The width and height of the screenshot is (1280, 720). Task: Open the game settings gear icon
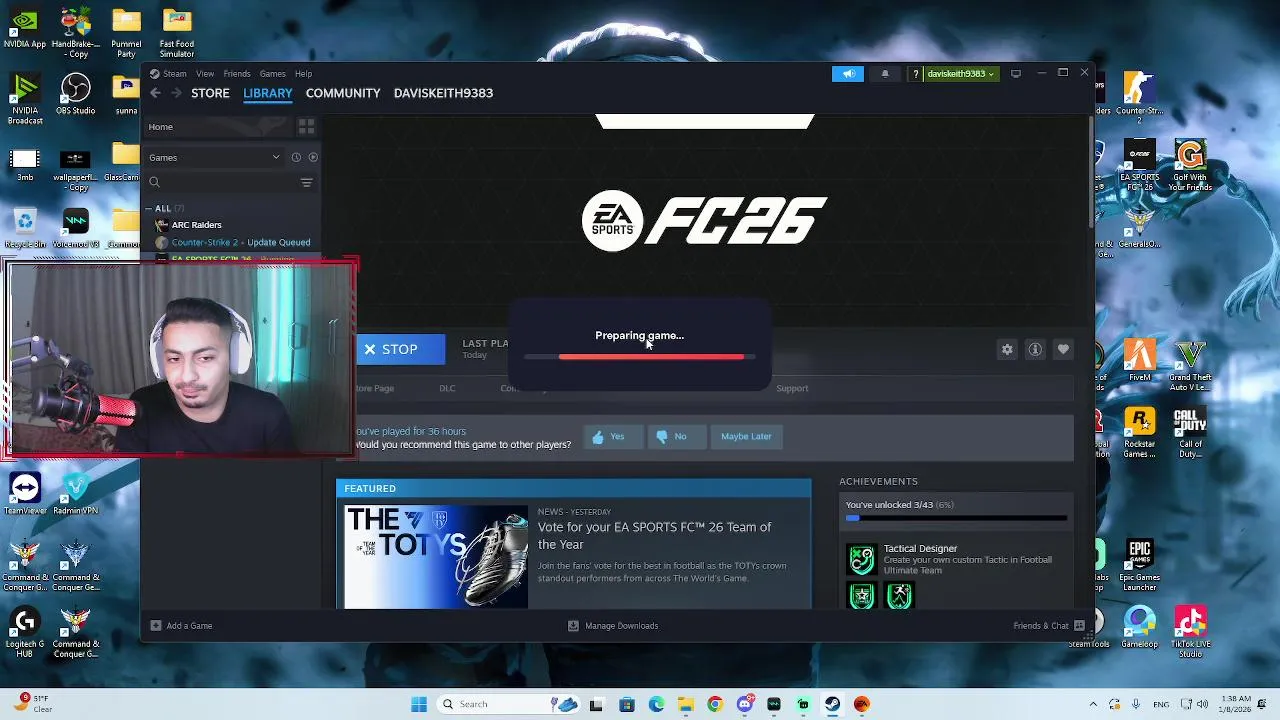[x=1007, y=349]
